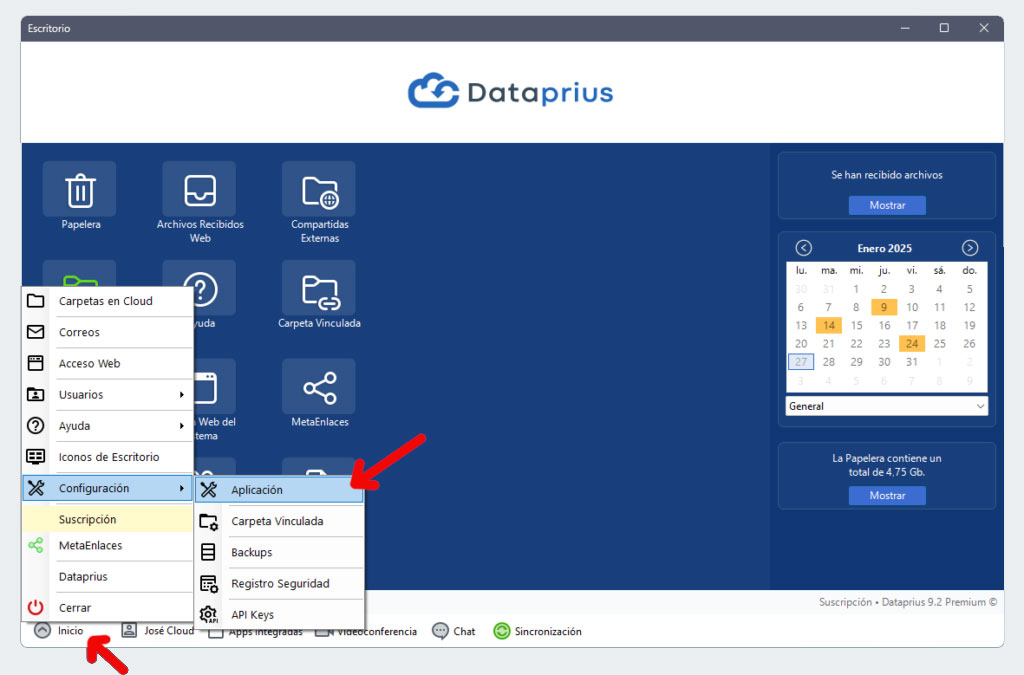This screenshot has height=675, width=1024.
Task: Click user-card icon beside Usuarios
Action: [36, 394]
